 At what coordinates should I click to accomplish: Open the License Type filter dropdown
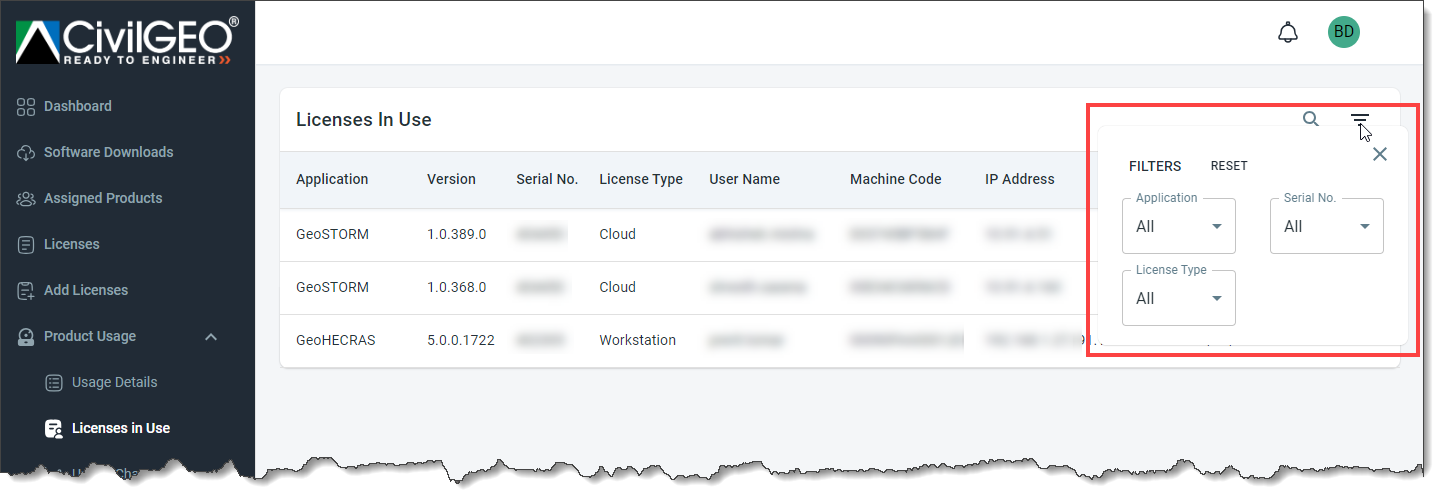coord(1179,298)
